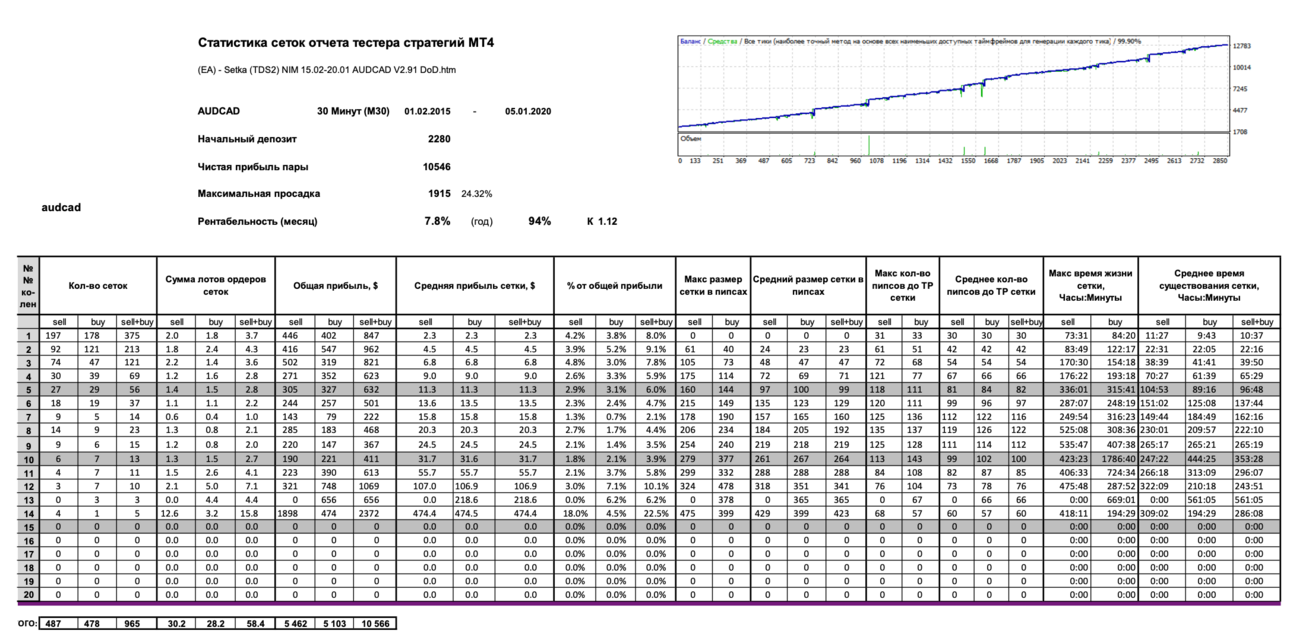1290x637 pixels.
Task: Click the grand total profit '10 566'
Action: click(x=375, y=623)
